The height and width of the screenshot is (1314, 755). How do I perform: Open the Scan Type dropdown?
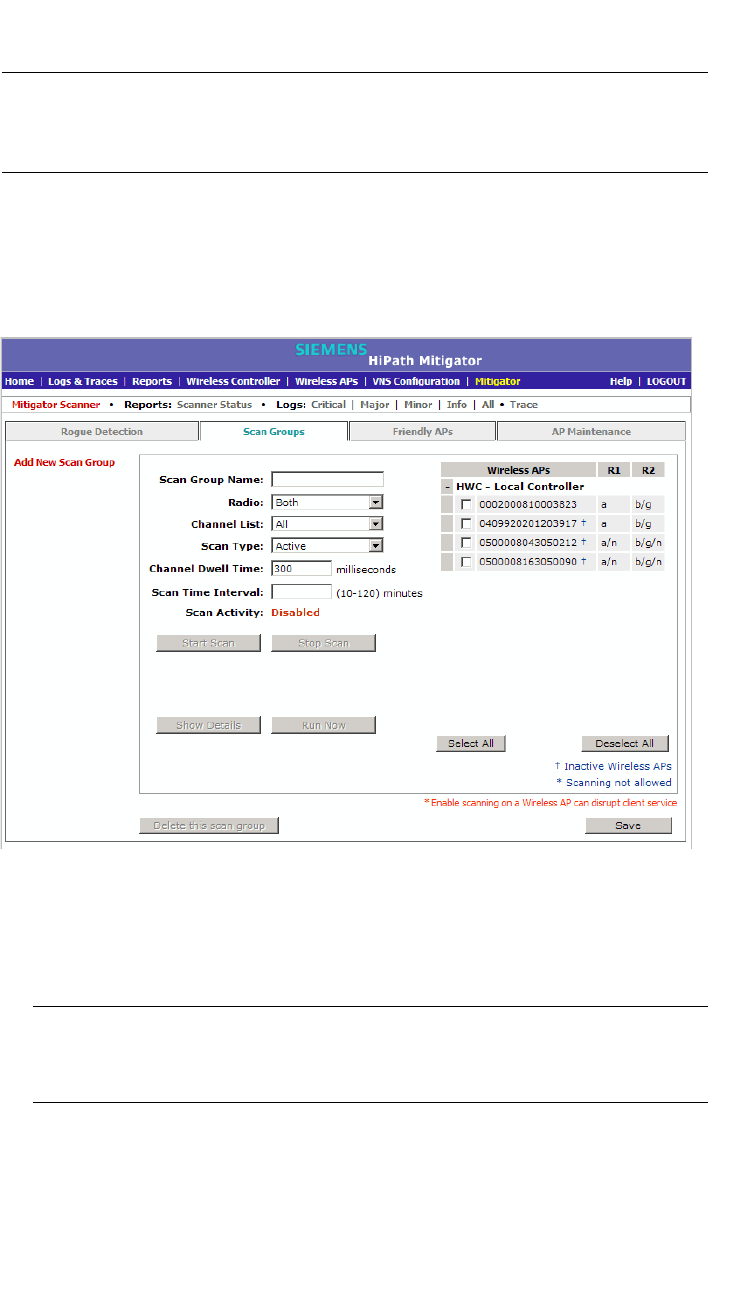point(328,546)
